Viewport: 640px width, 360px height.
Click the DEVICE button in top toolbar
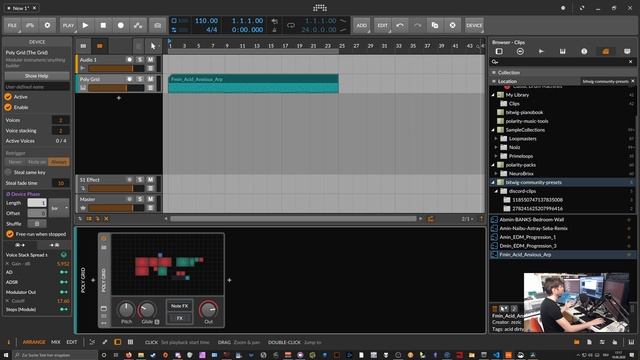point(474,25)
